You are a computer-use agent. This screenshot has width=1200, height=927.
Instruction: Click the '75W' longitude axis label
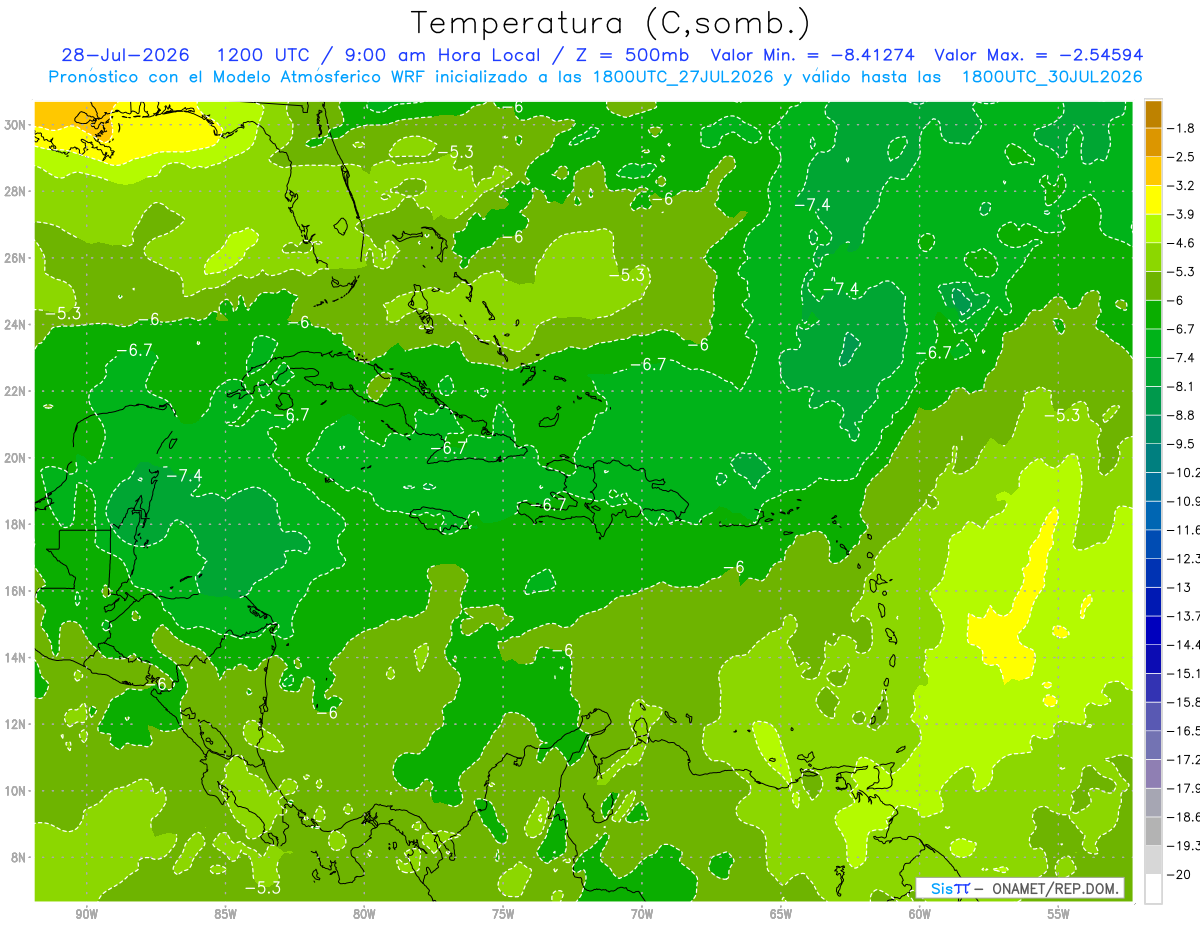pyautogui.click(x=503, y=914)
